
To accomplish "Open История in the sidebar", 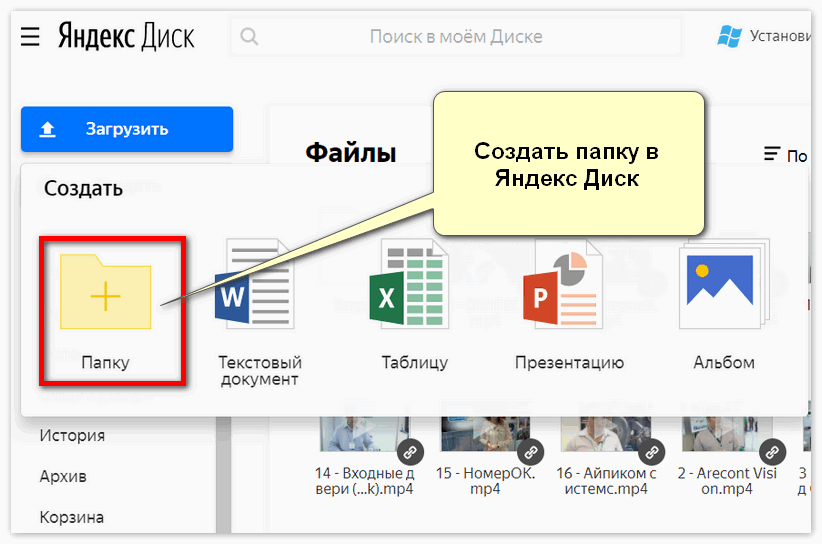I will (72, 436).
